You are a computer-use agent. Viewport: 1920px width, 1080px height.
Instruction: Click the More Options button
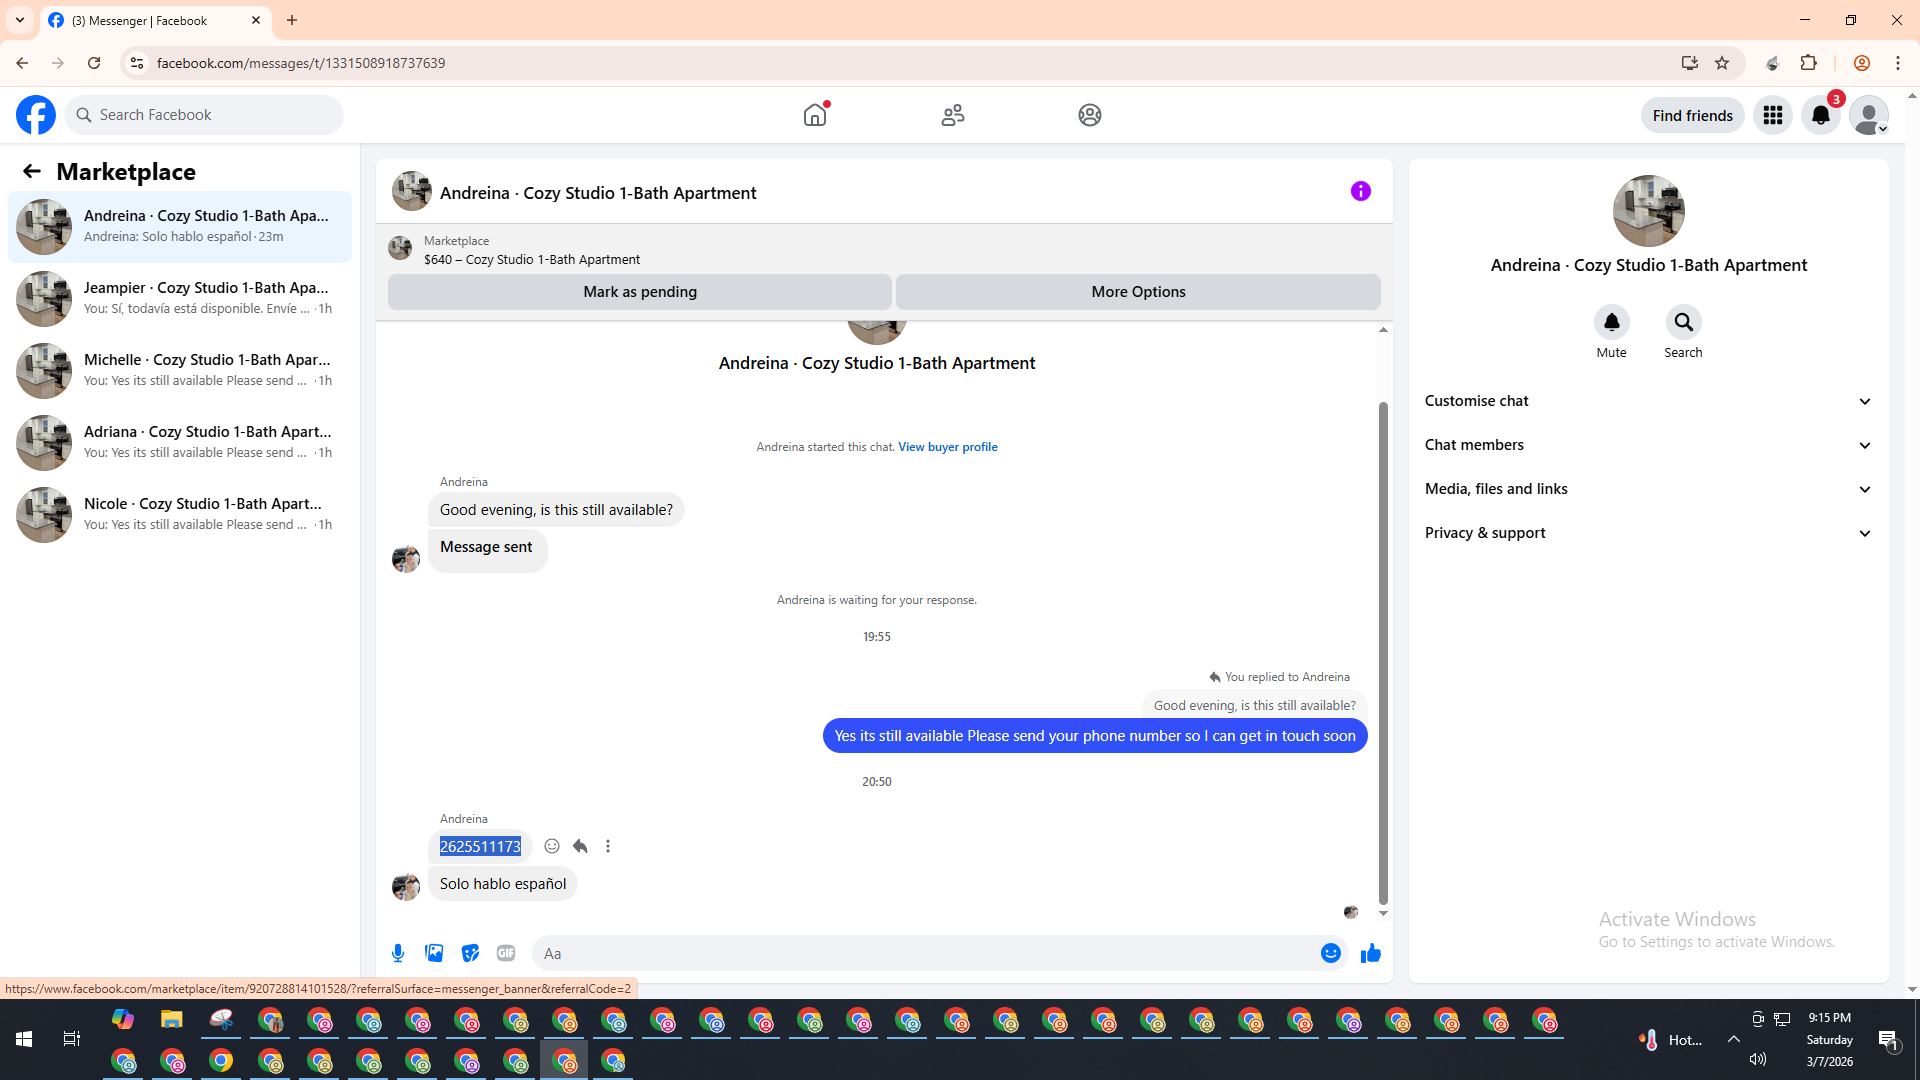click(1138, 292)
